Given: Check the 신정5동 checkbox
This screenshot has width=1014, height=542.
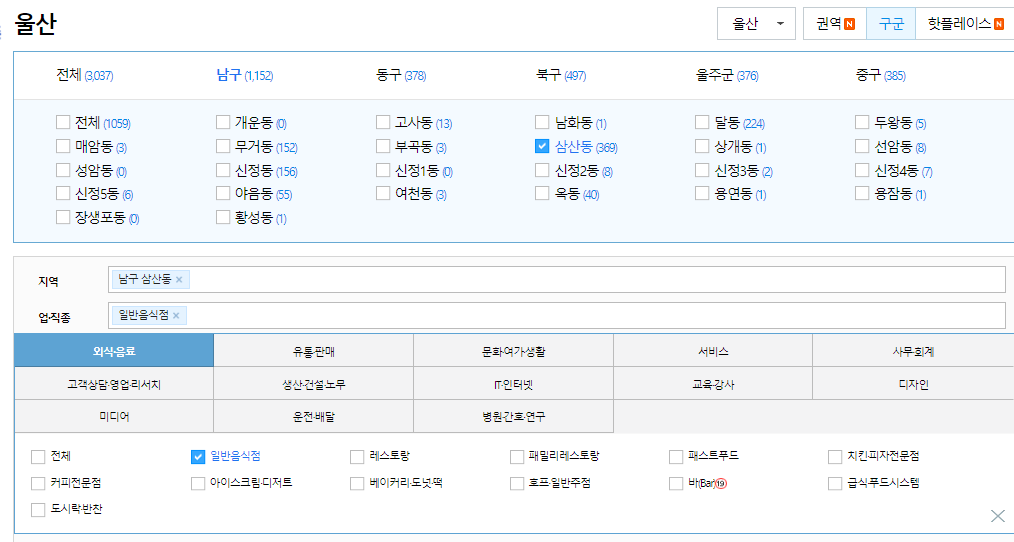Looking at the screenshot, I should click(63, 193).
